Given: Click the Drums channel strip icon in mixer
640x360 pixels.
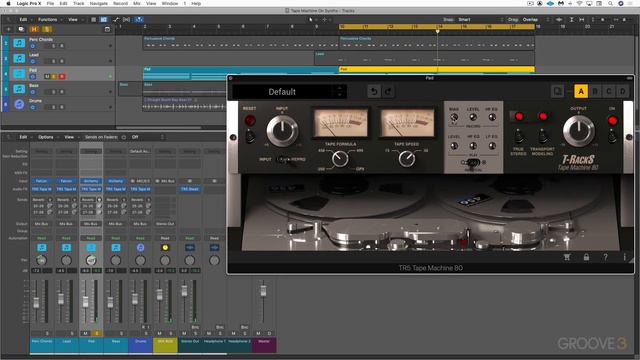Looking at the screenshot, I should (x=140, y=247).
